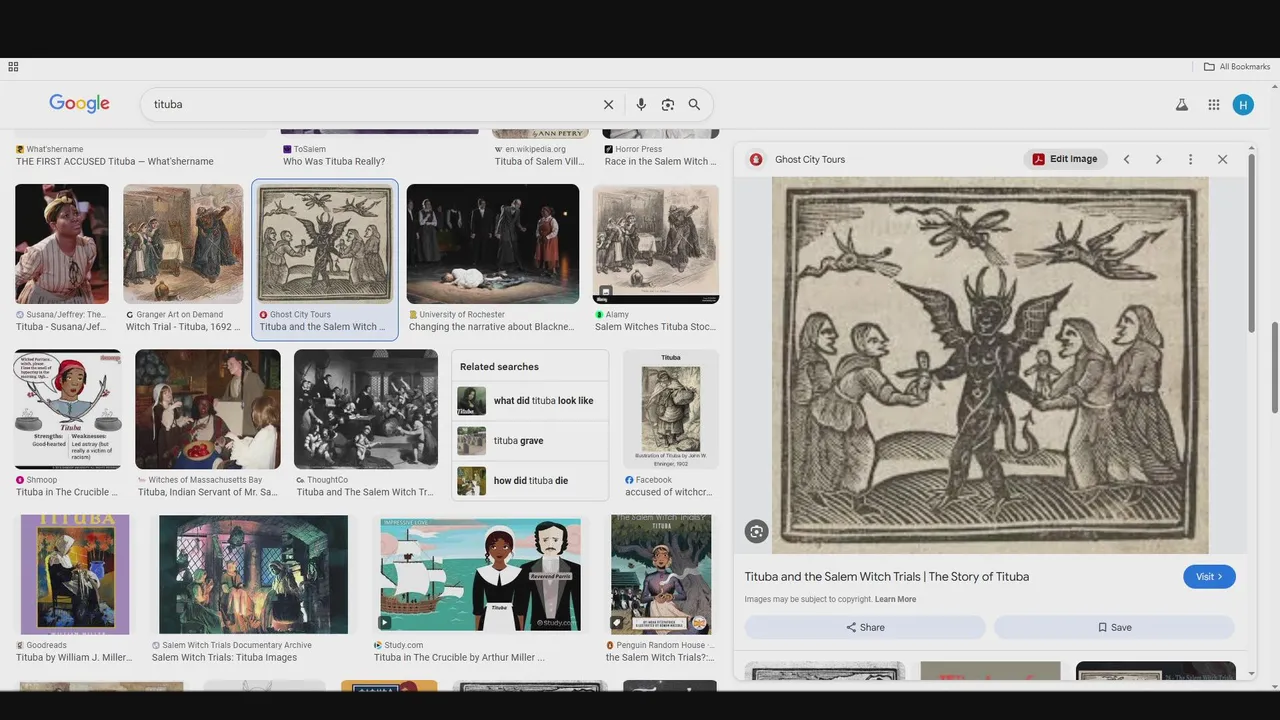Image resolution: width=1280 pixels, height=720 pixels.
Task: Open Witches of Massachusetts Bay image
Action: pos(208,409)
